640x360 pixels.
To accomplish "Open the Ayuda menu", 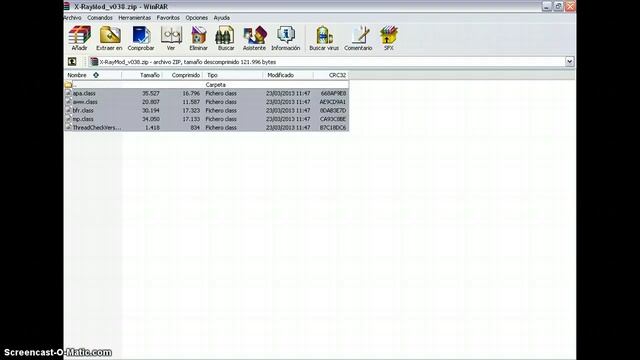I will tap(222, 18).
